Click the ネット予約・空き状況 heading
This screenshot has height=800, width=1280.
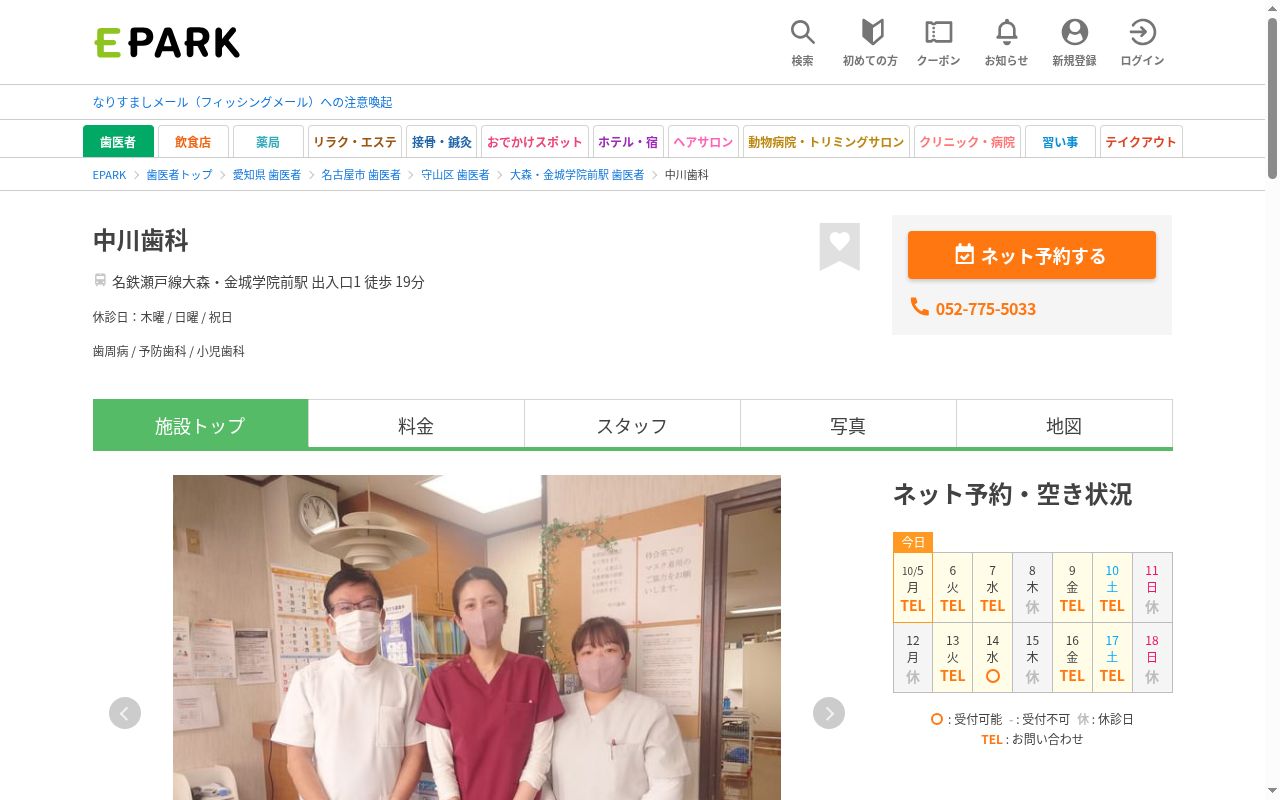1012,494
